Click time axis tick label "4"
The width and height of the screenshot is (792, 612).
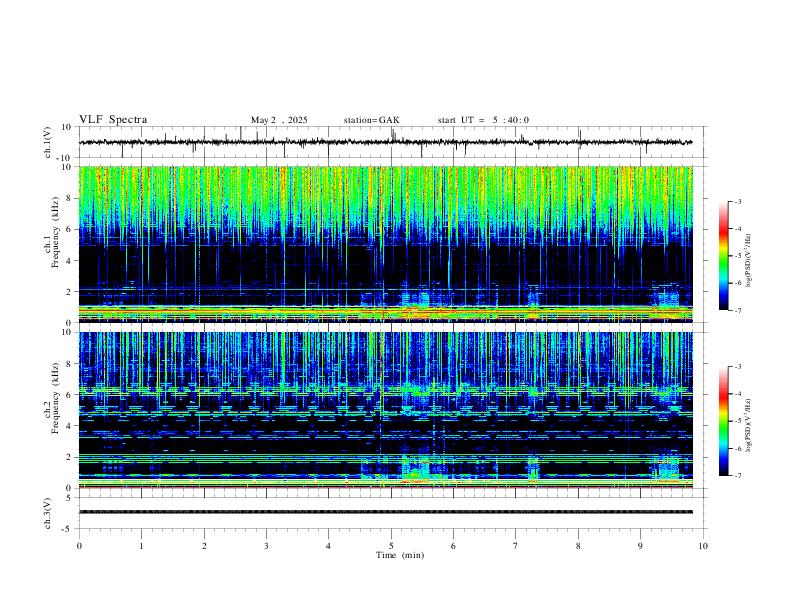click(328, 546)
